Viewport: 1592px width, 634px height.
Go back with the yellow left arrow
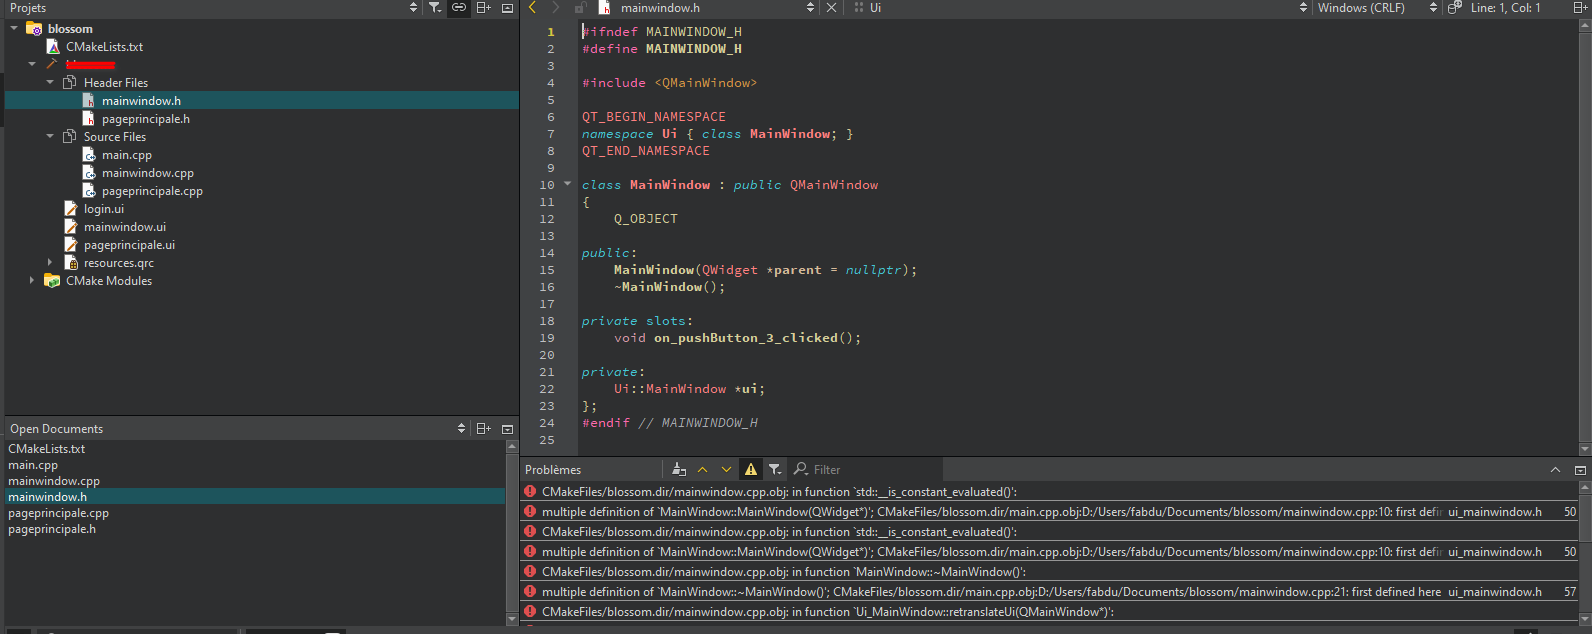point(532,8)
